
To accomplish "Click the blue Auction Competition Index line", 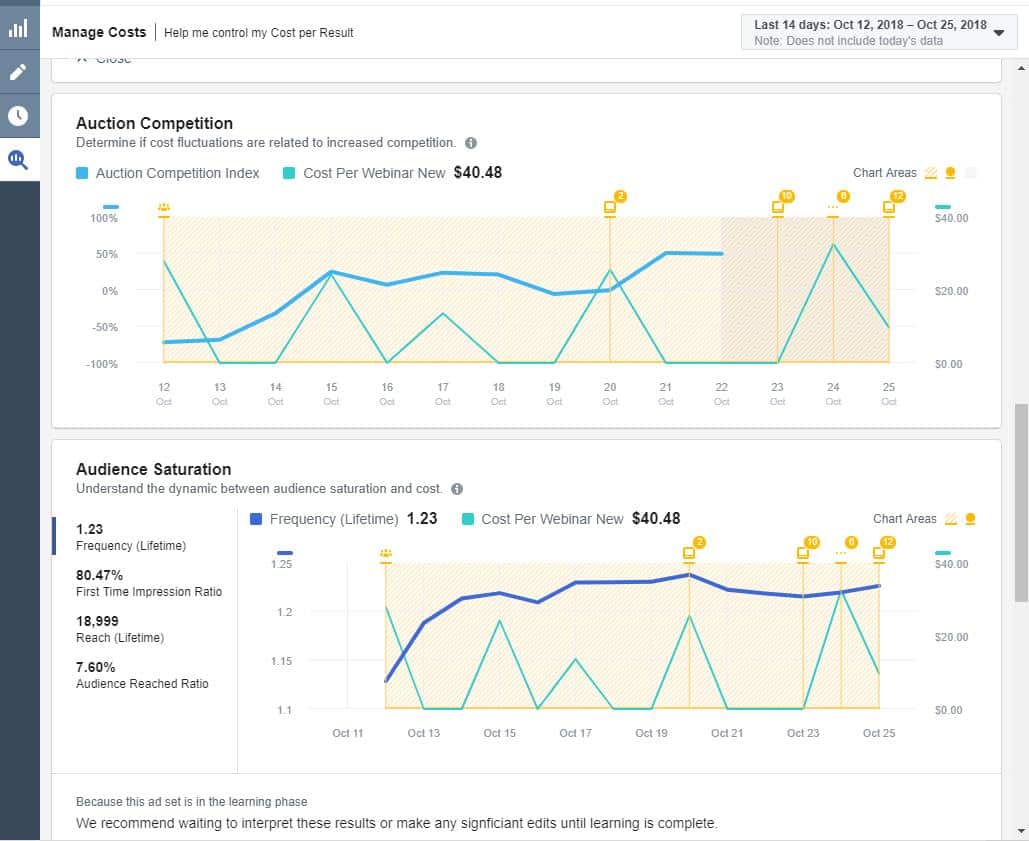I will [443, 274].
